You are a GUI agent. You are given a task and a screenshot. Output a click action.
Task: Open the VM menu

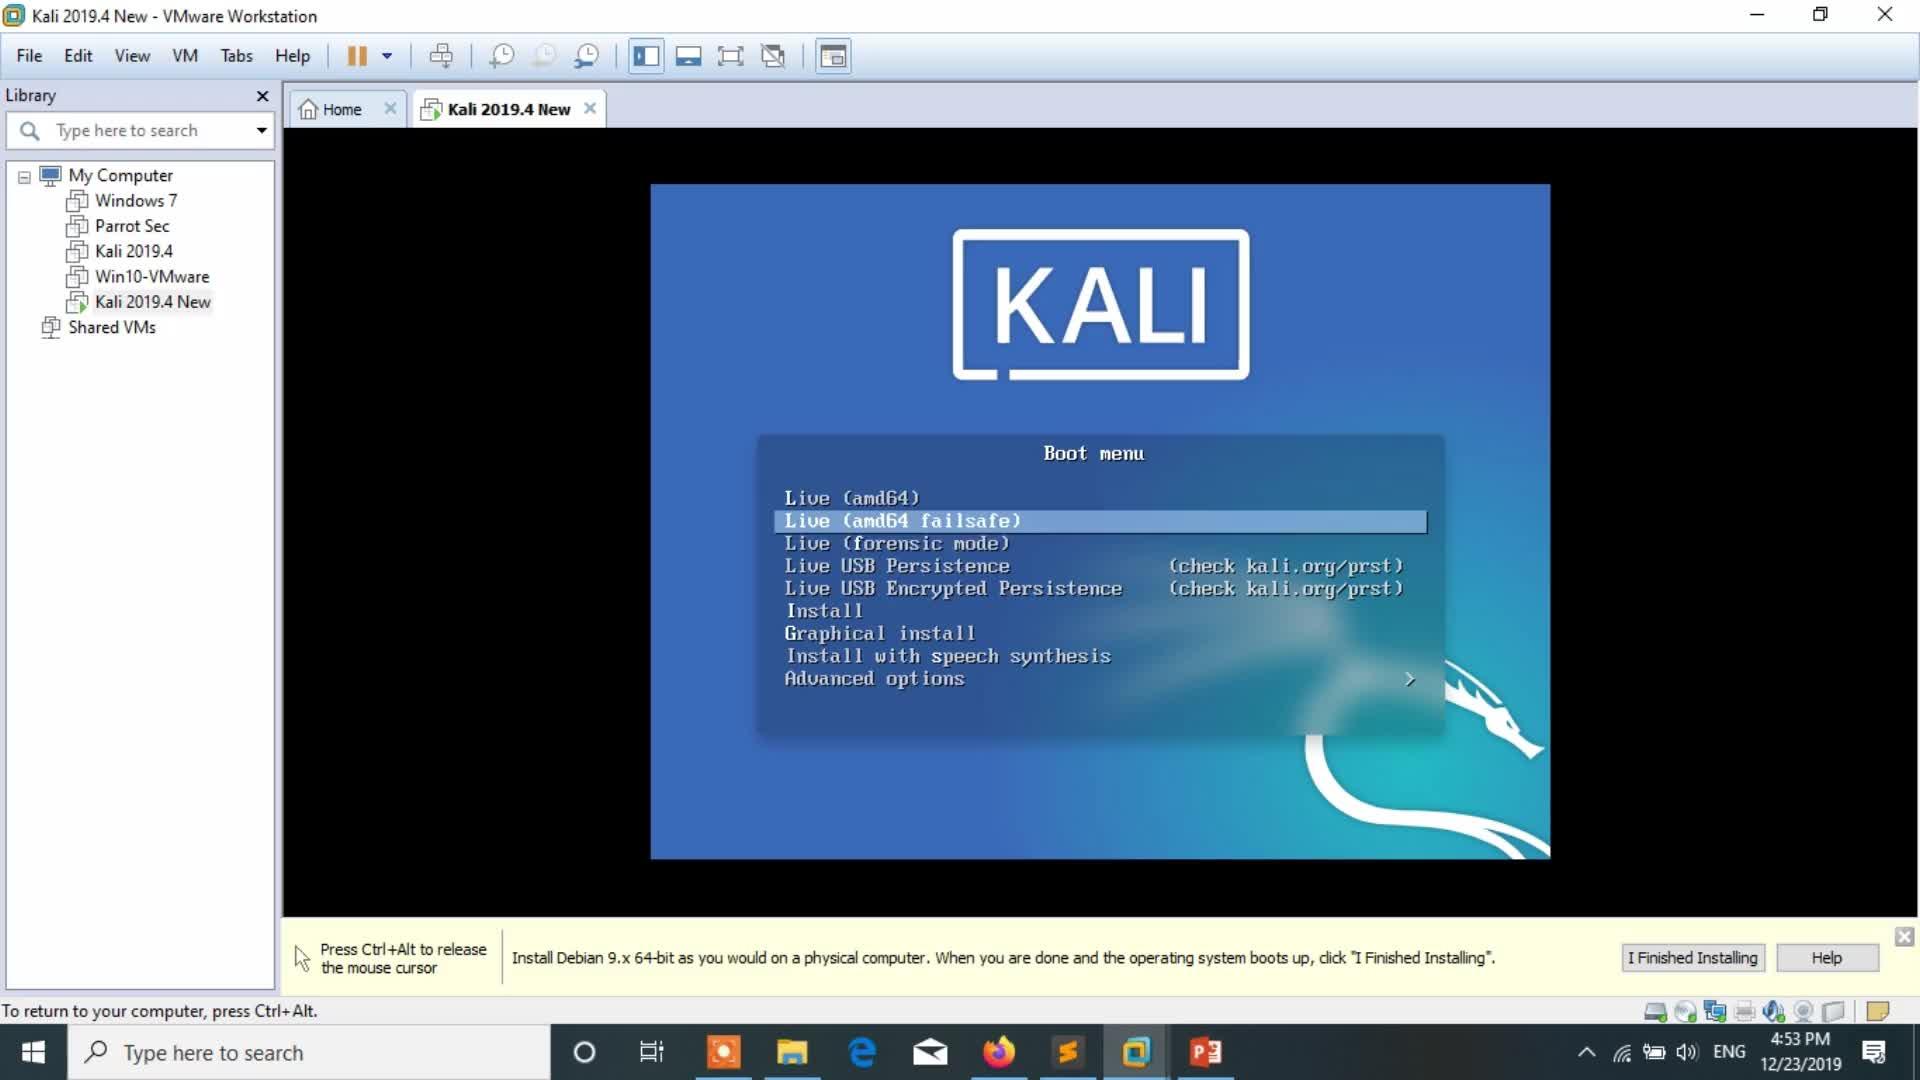(185, 56)
